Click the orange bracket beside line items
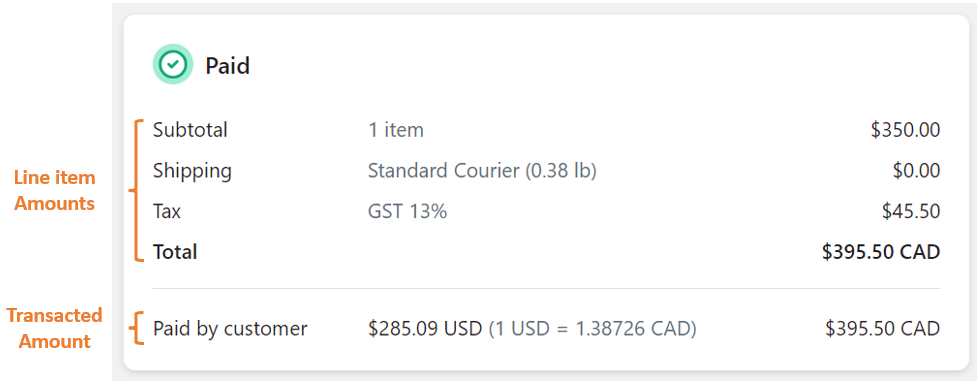 pos(136,191)
